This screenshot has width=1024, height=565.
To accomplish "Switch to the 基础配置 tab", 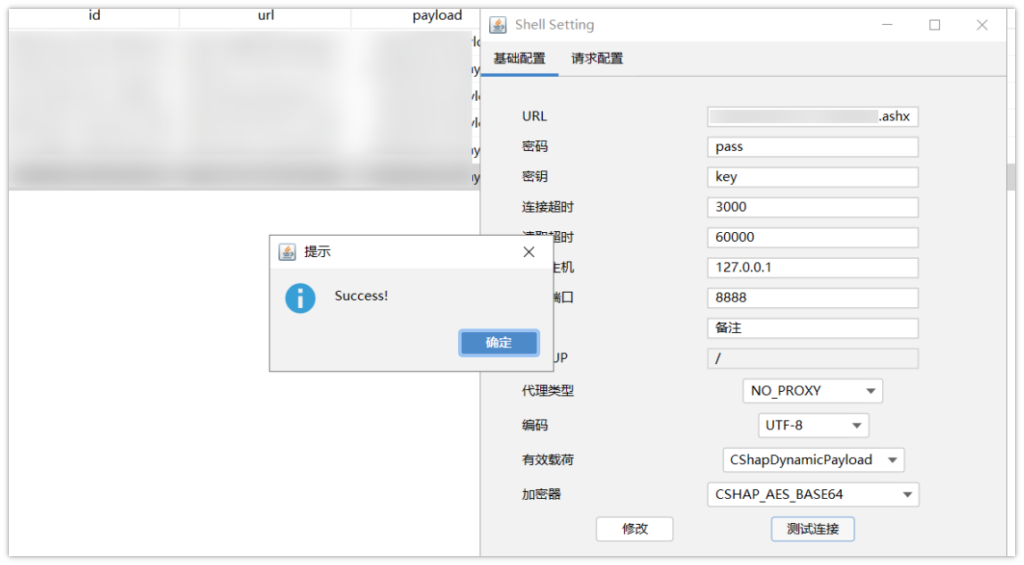I will (x=519, y=59).
